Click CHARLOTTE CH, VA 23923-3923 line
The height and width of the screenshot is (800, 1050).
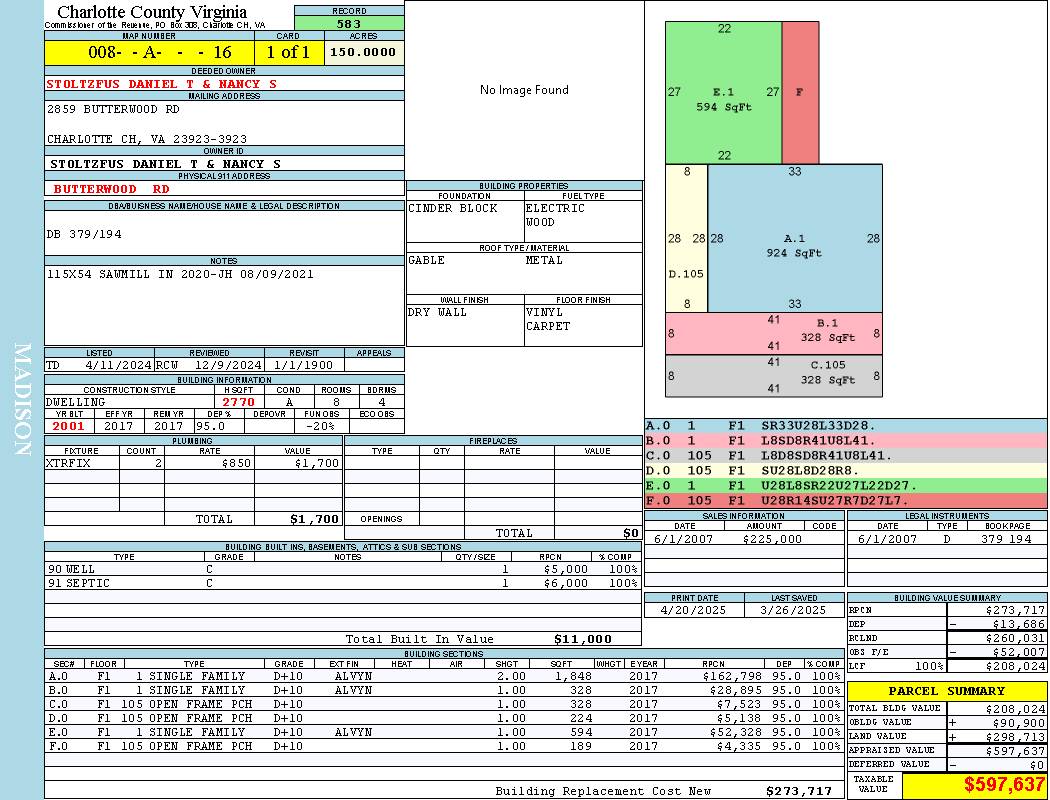click(147, 139)
